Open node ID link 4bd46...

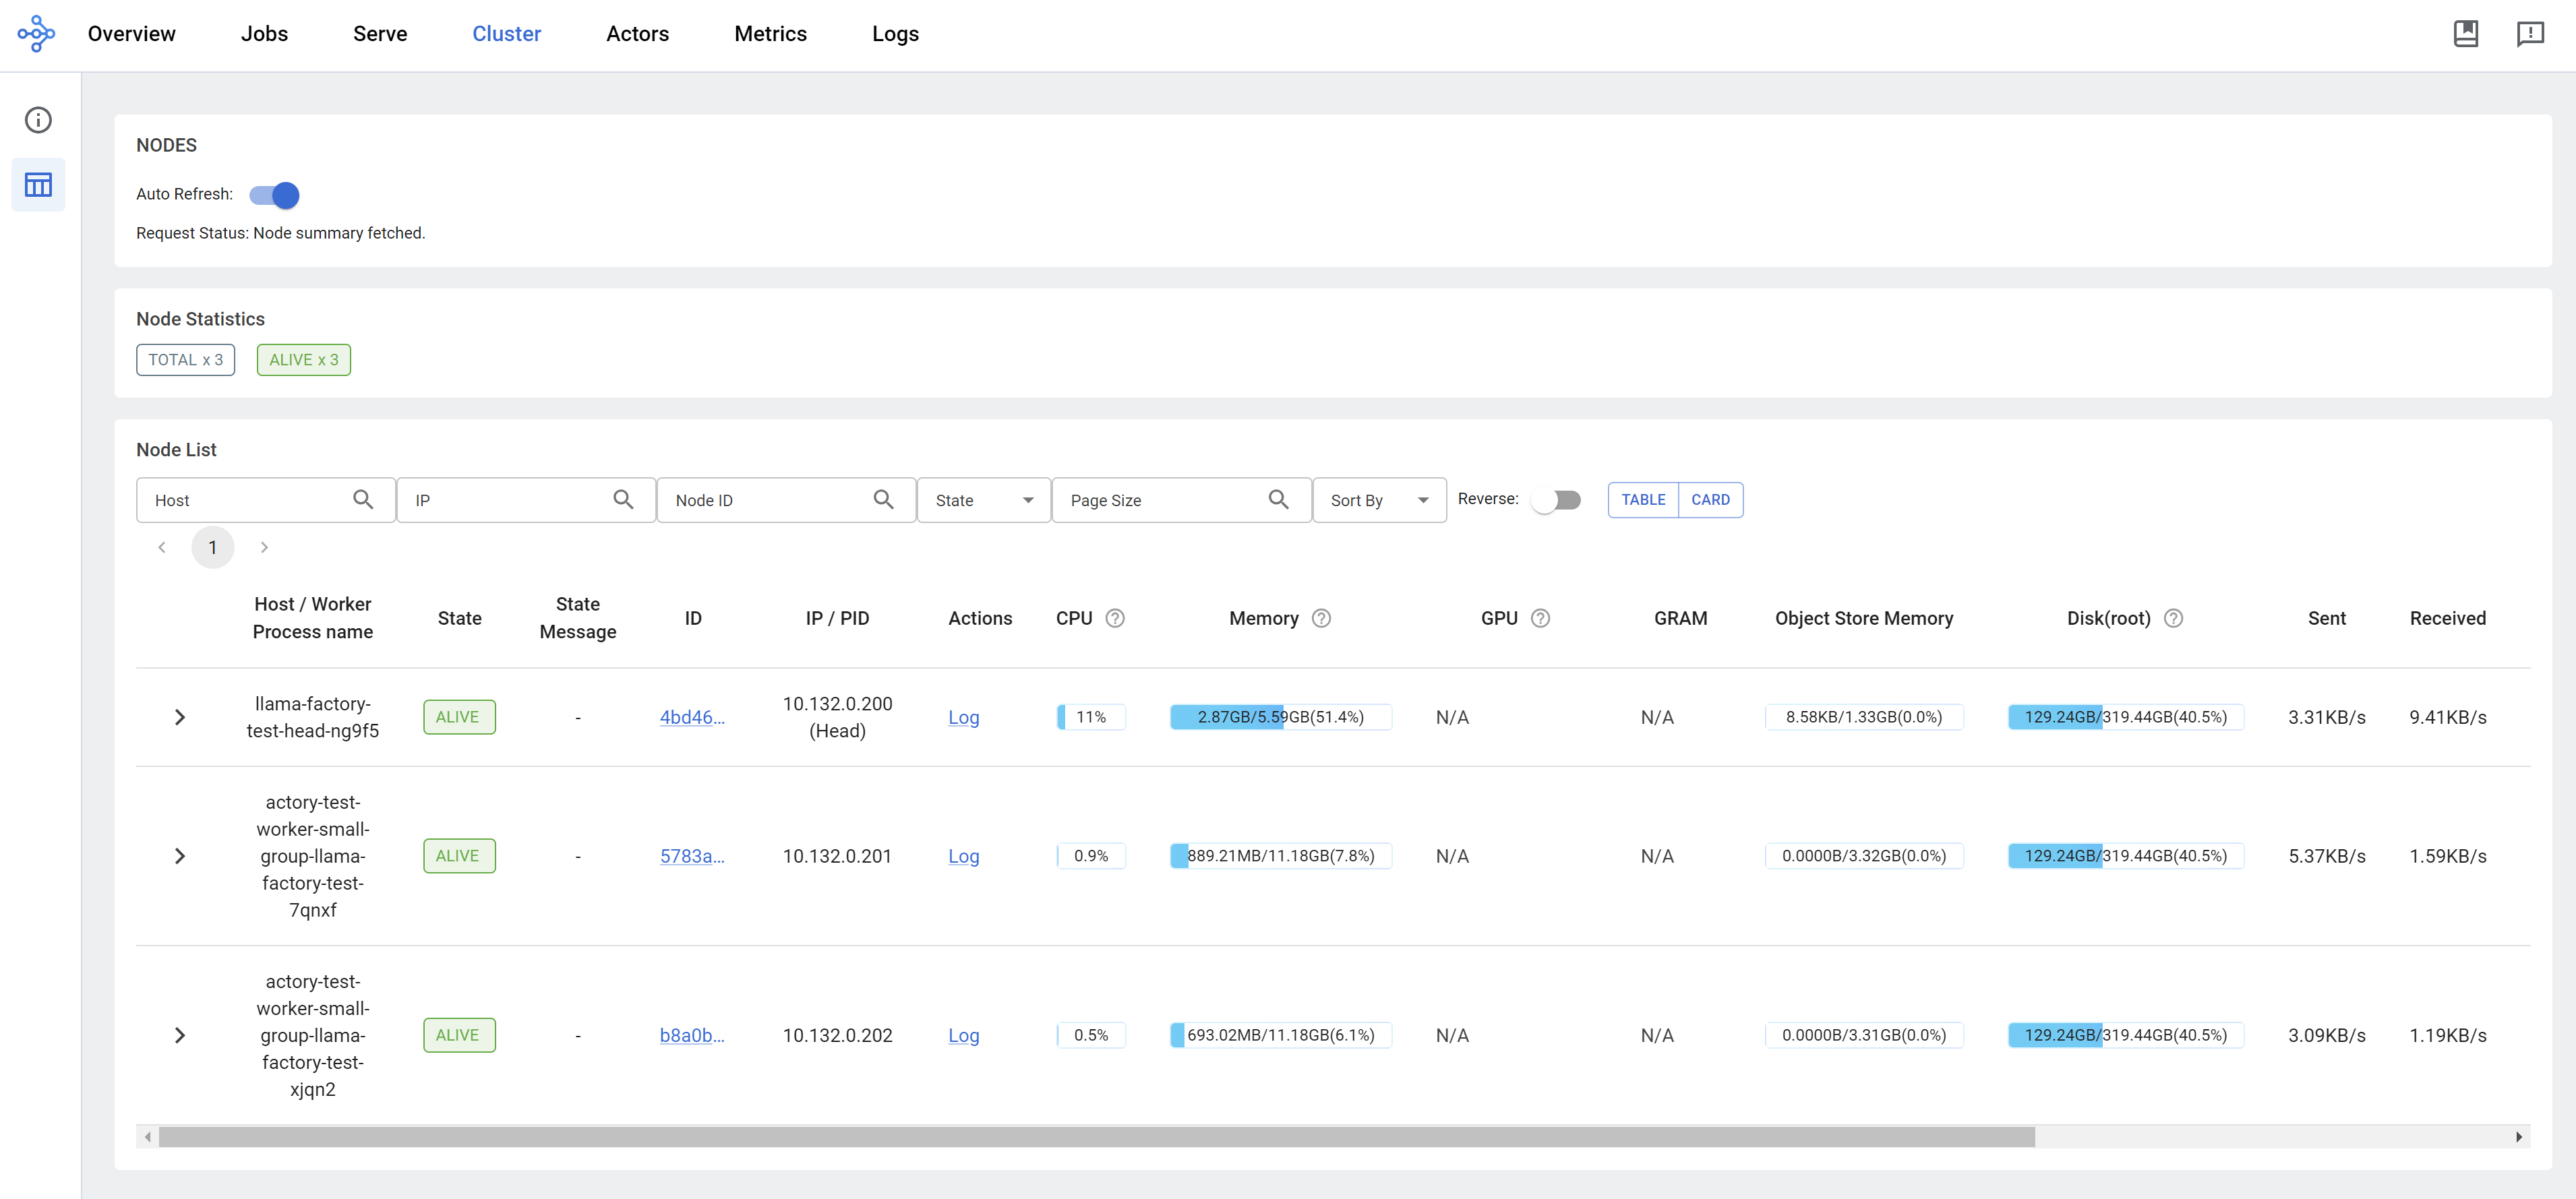click(x=691, y=717)
